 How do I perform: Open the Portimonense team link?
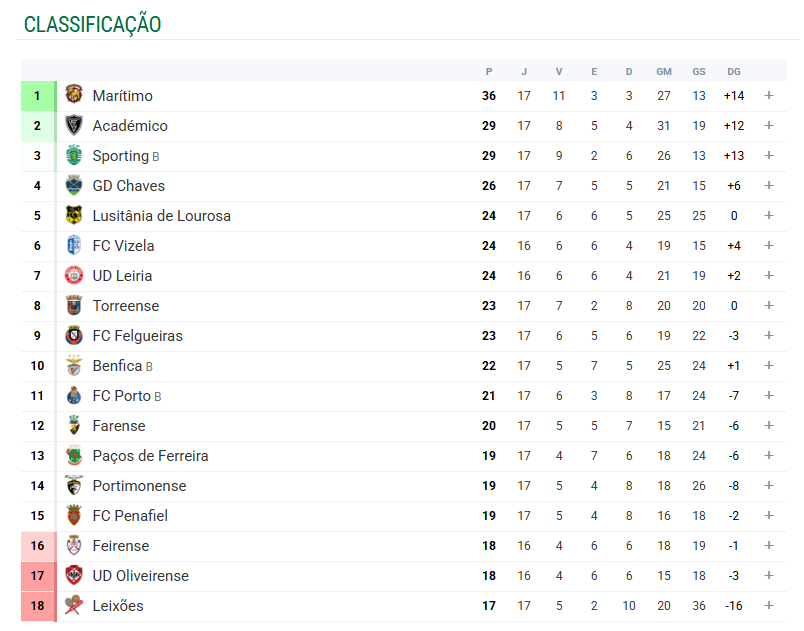(x=139, y=486)
